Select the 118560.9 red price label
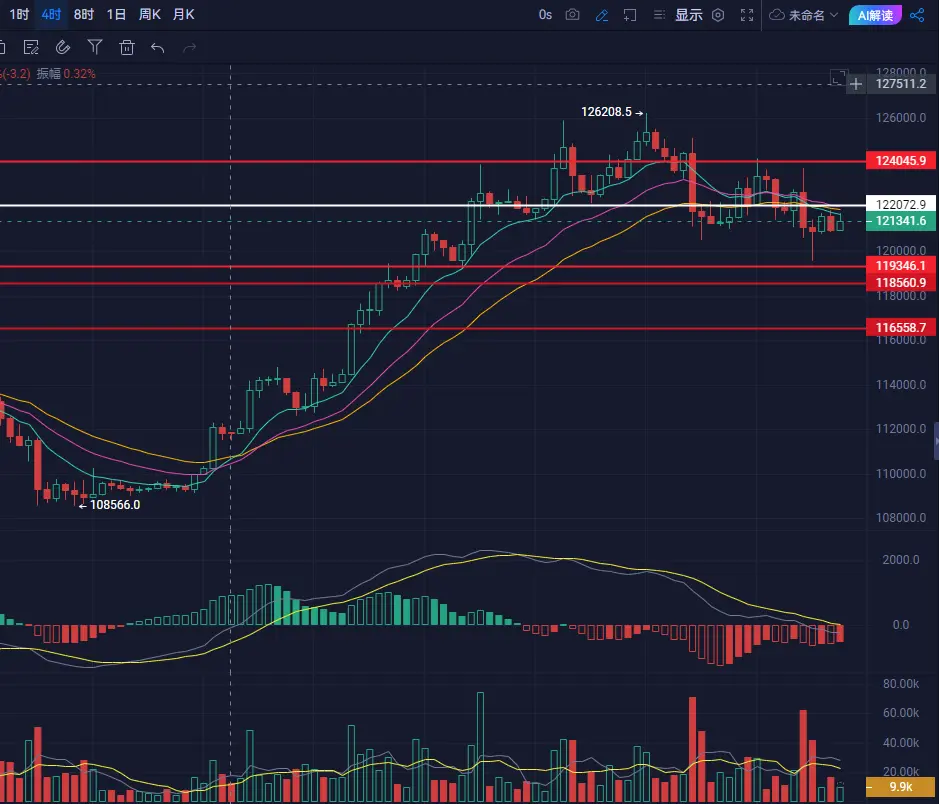The image size is (939, 804). [901, 283]
